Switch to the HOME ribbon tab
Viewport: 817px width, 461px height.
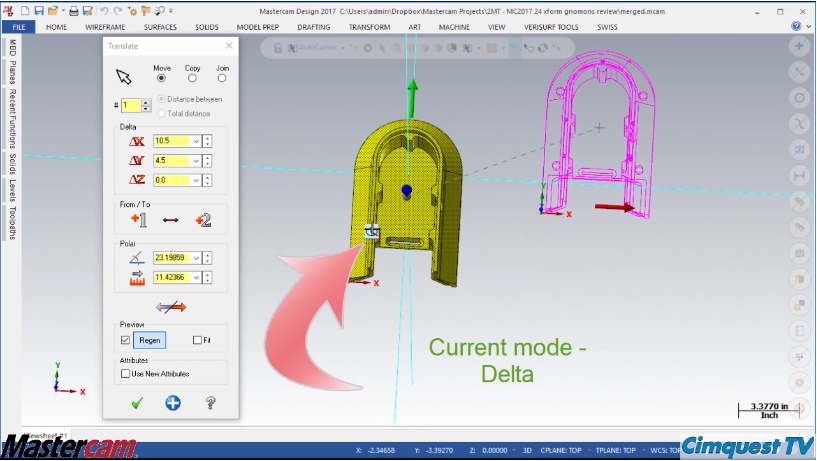pos(56,27)
